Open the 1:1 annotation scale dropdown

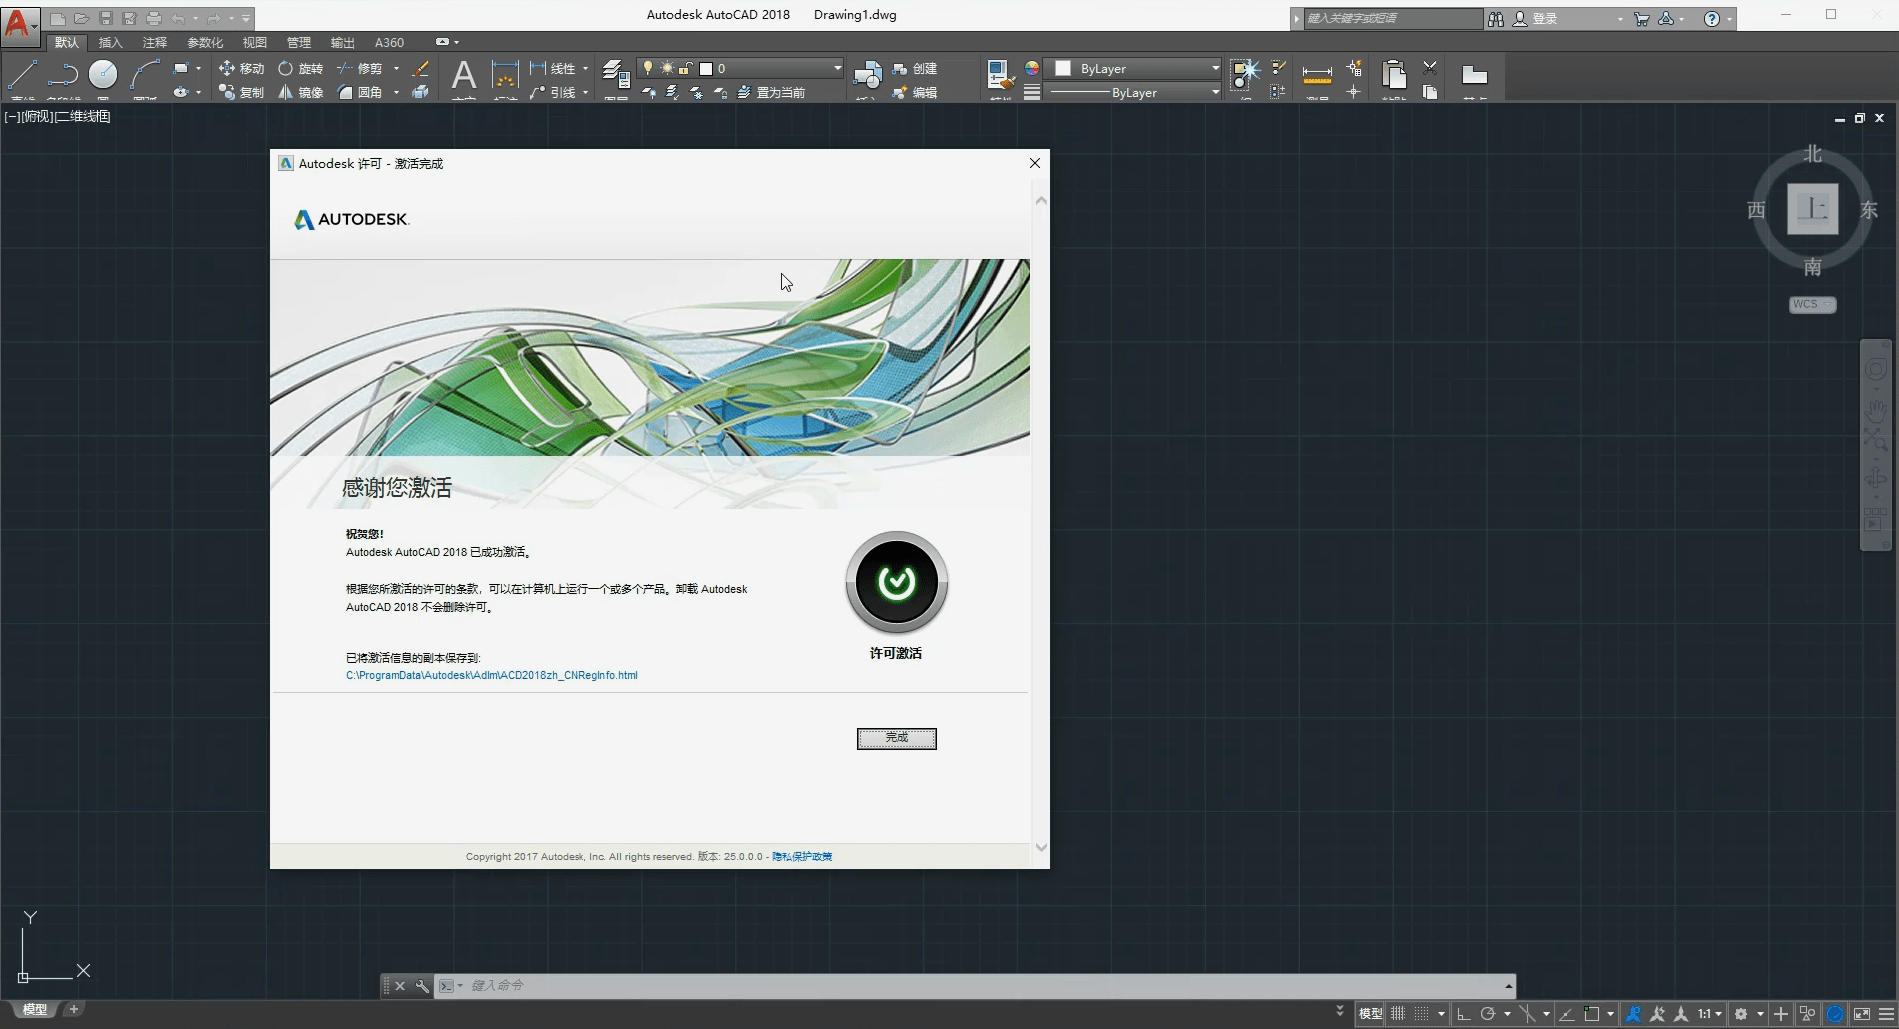coord(1710,1013)
